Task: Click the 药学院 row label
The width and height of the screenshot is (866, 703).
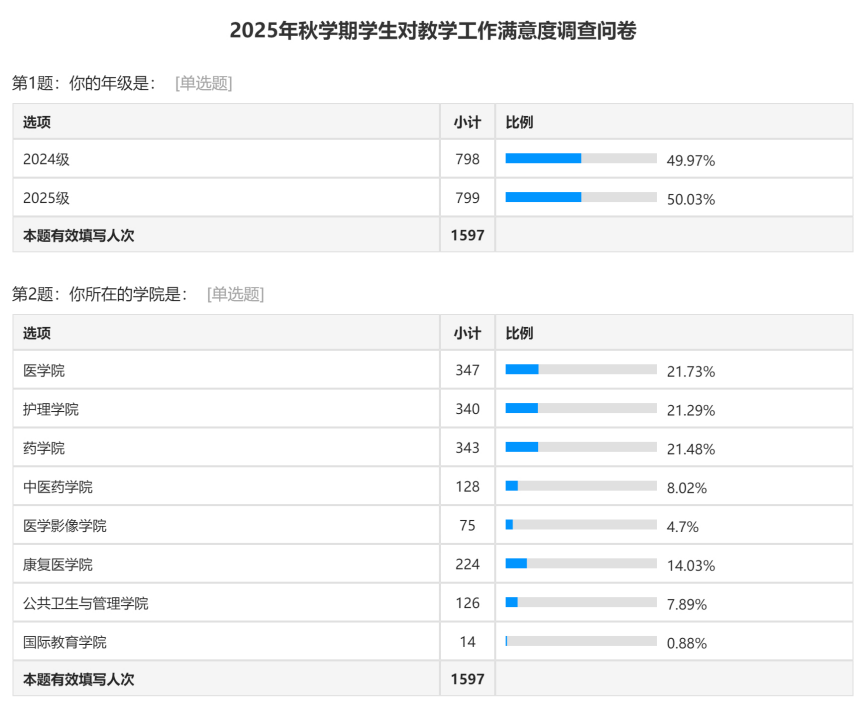Action: 44,448
